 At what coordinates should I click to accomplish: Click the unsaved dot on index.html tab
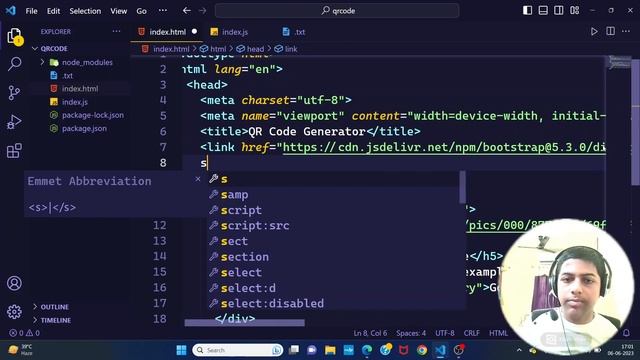click(x=194, y=31)
